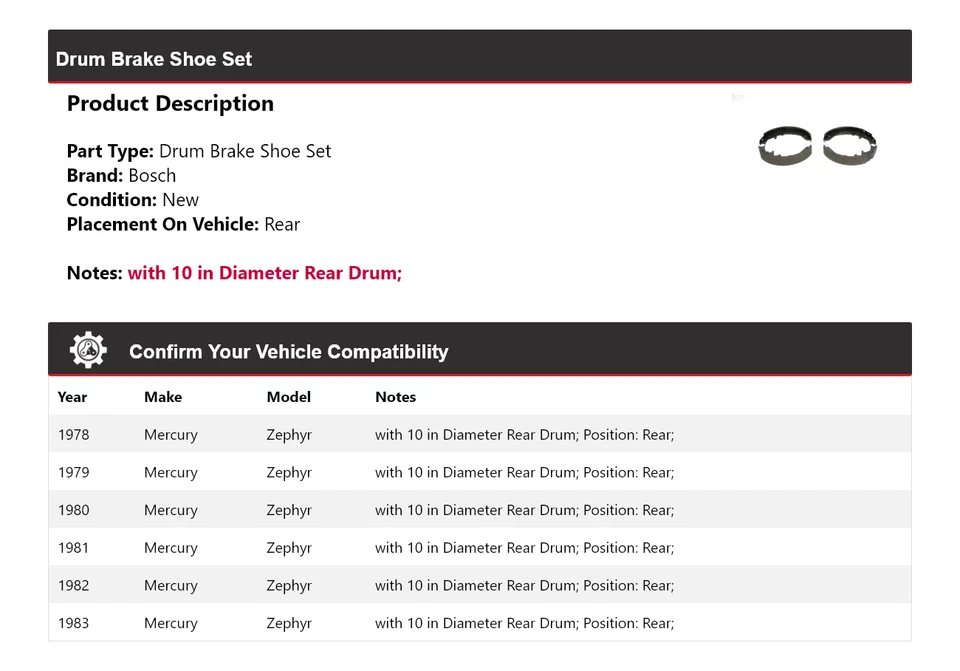
Task: Sort the table by Make column
Action: [163, 397]
